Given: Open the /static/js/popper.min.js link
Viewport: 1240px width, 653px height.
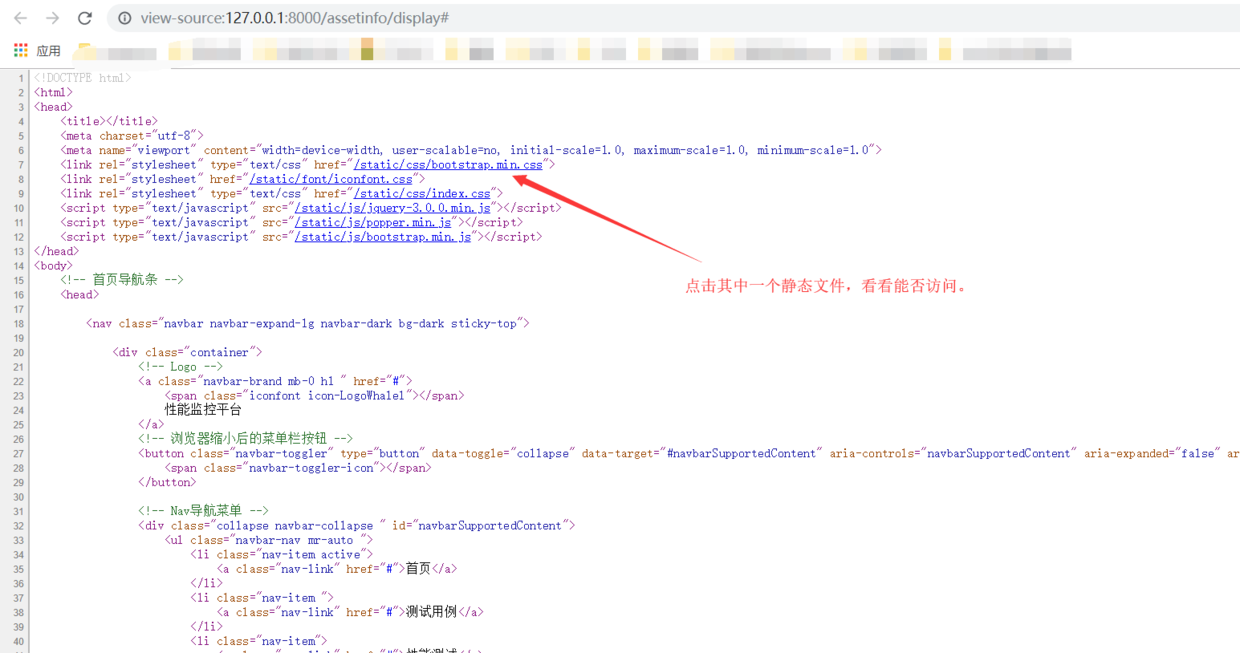Looking at the screenshot, I should 372,222.
